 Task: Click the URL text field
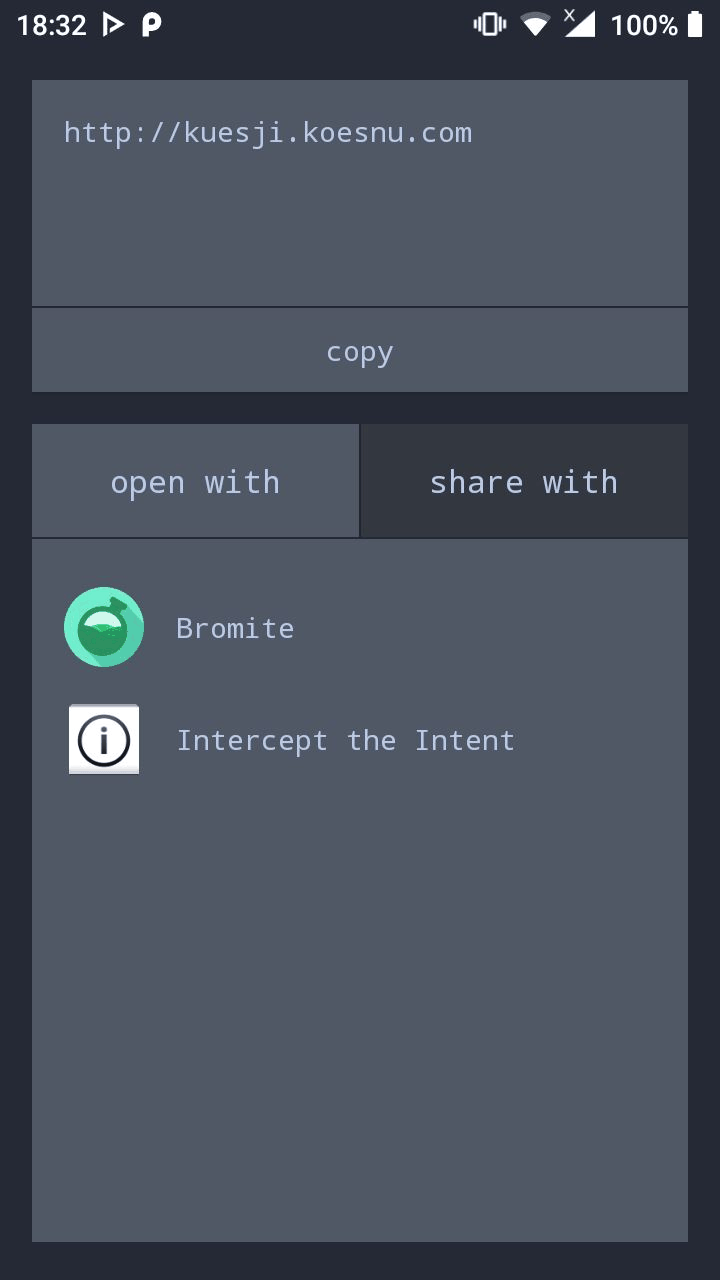coord(359,193)
